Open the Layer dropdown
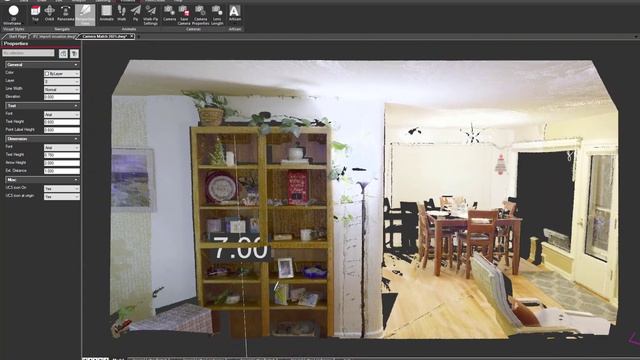 pos(62,82)
